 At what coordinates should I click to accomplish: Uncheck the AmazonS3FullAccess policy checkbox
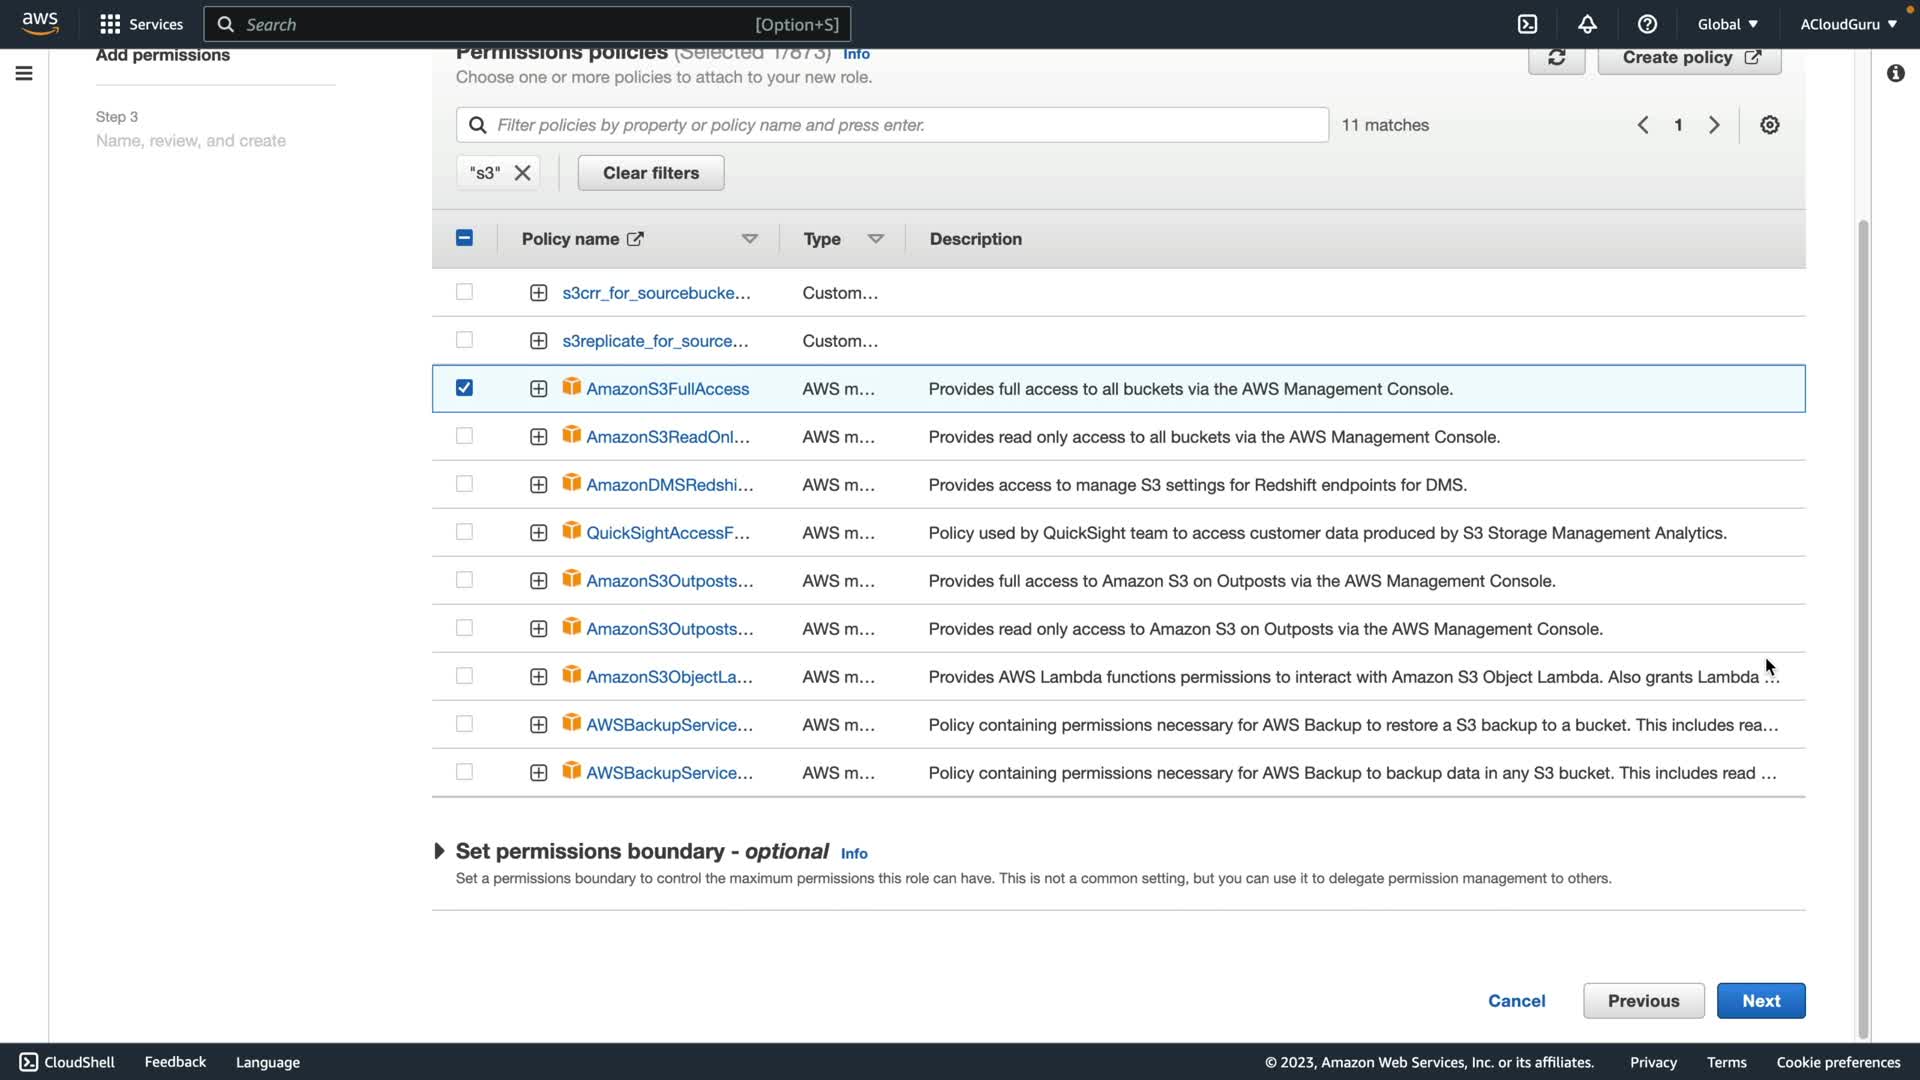(x=464, y=388)
